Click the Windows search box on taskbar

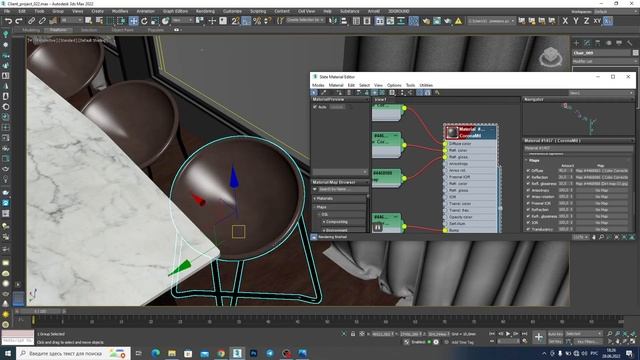coord(73,353)
